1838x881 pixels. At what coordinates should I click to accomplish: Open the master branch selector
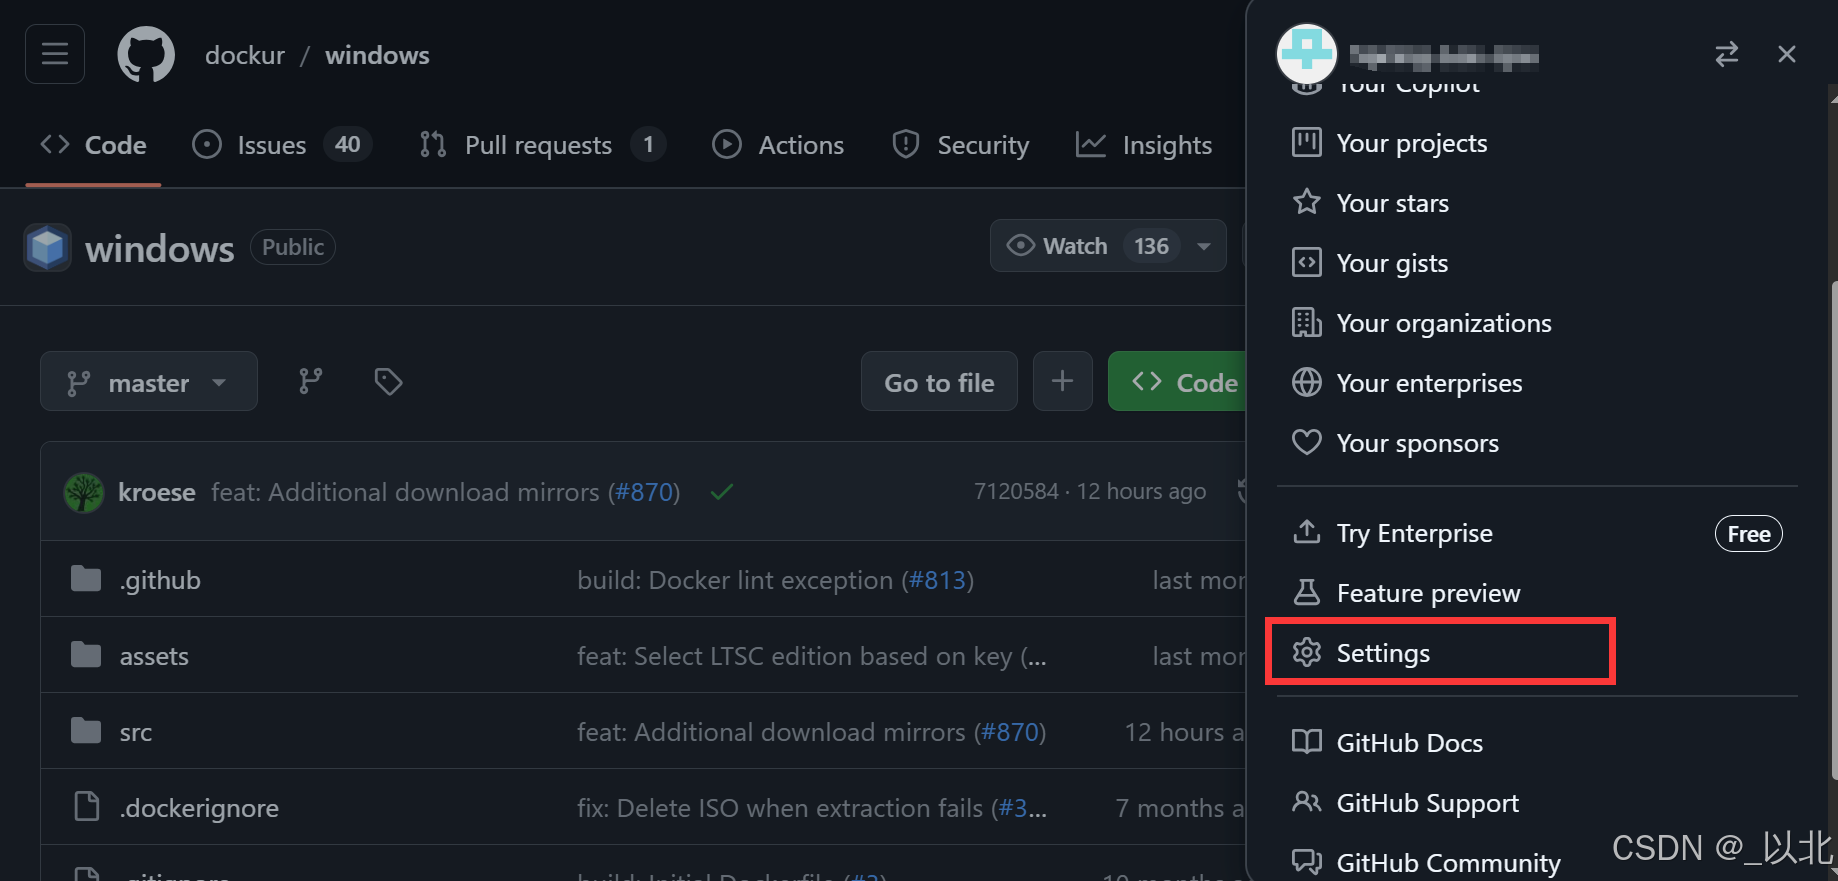[149, 381]
